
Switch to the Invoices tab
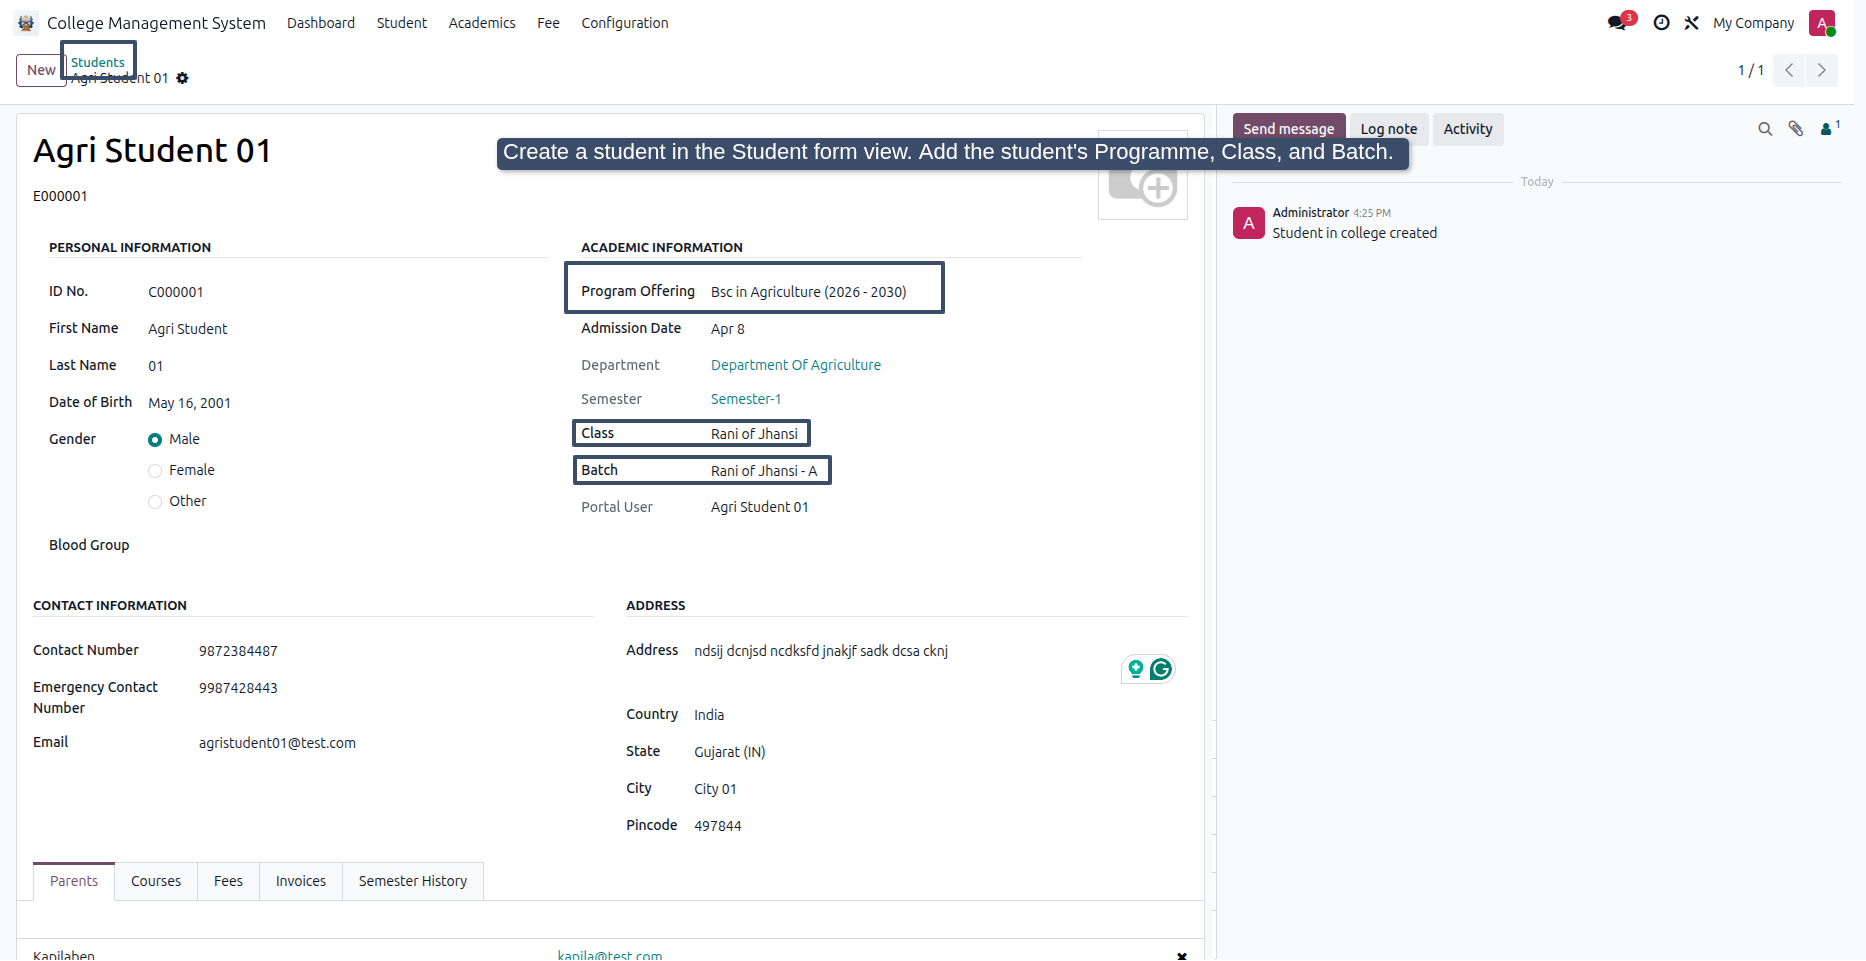tap(301, 881)
